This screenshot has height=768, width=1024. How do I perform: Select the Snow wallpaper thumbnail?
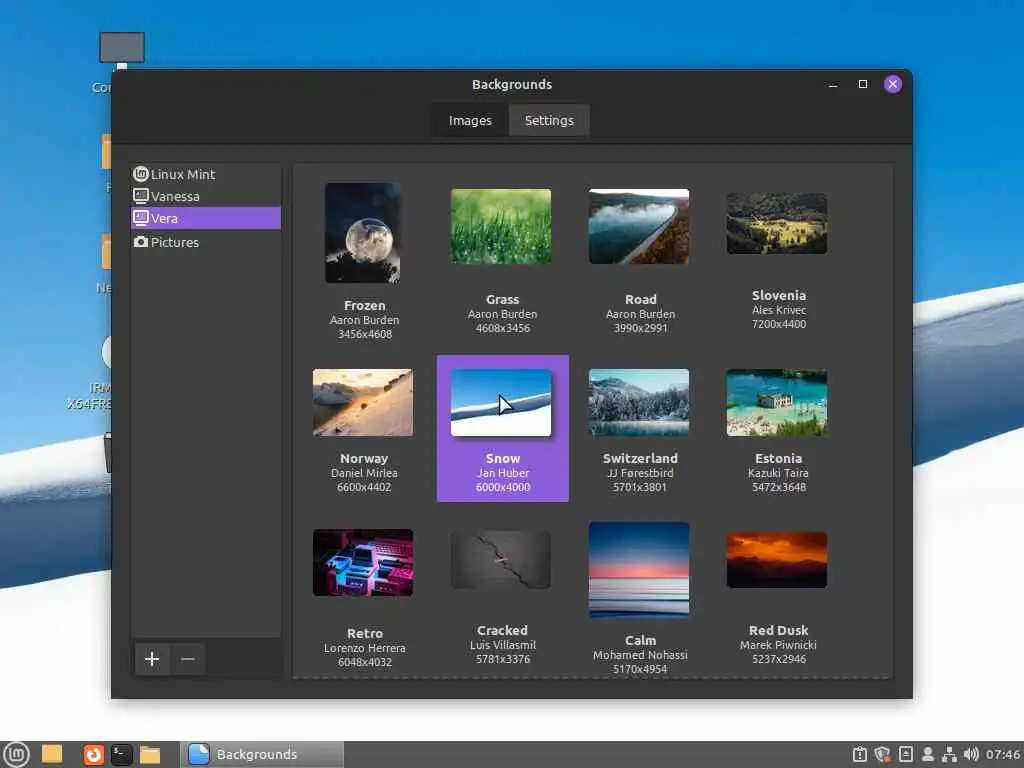[x=501, y=402]
